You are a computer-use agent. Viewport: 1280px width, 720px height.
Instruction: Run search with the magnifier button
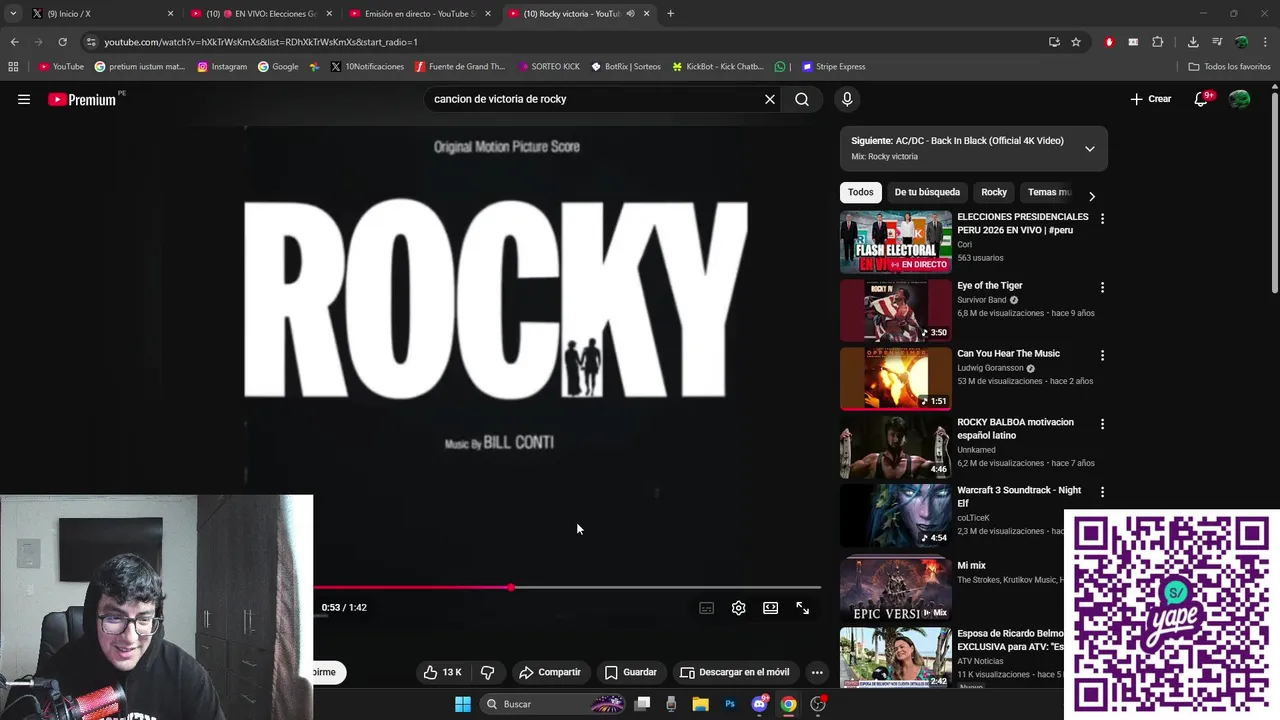(x=802, y=99)
